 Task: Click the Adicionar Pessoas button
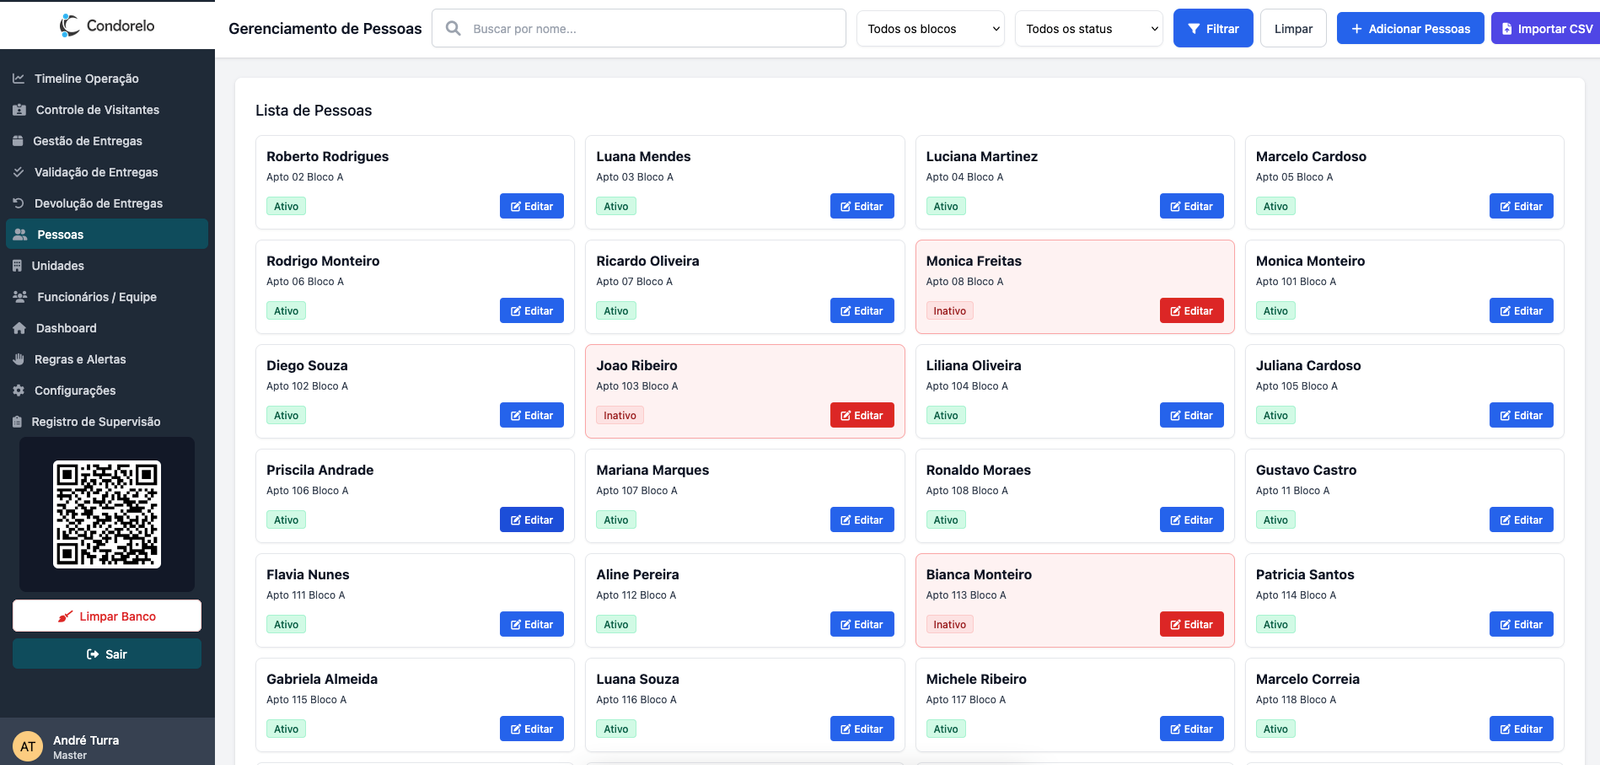point(1410,29)
